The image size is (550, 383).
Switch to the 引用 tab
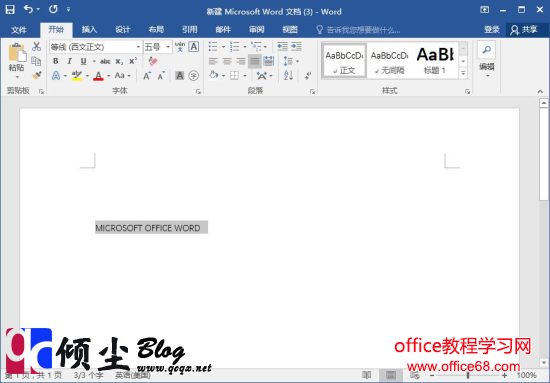tap(189, 30)
